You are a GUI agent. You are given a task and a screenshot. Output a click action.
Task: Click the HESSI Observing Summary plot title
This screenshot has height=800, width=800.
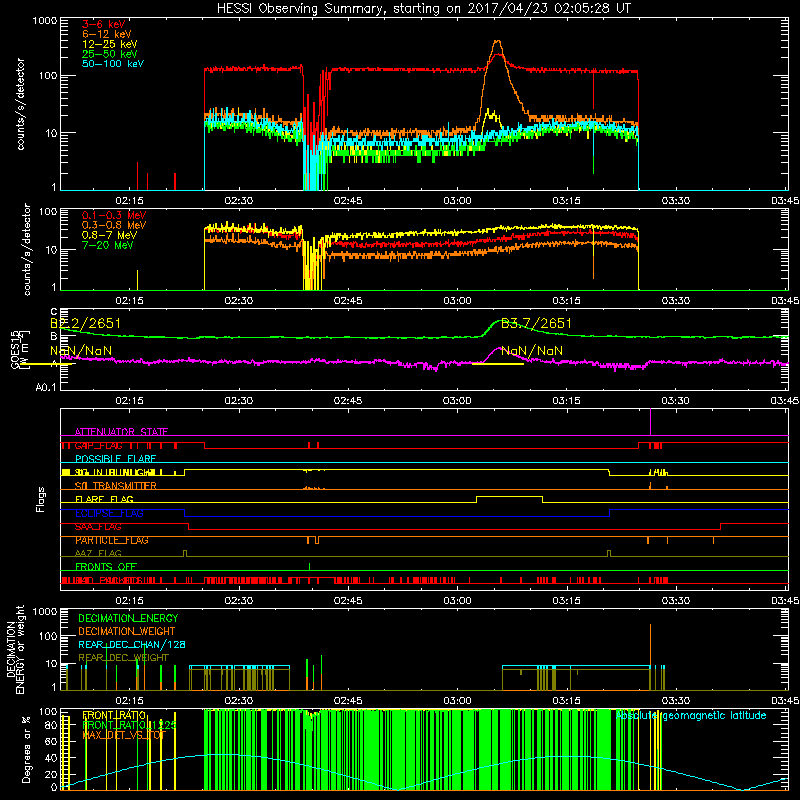click(424, 8)
